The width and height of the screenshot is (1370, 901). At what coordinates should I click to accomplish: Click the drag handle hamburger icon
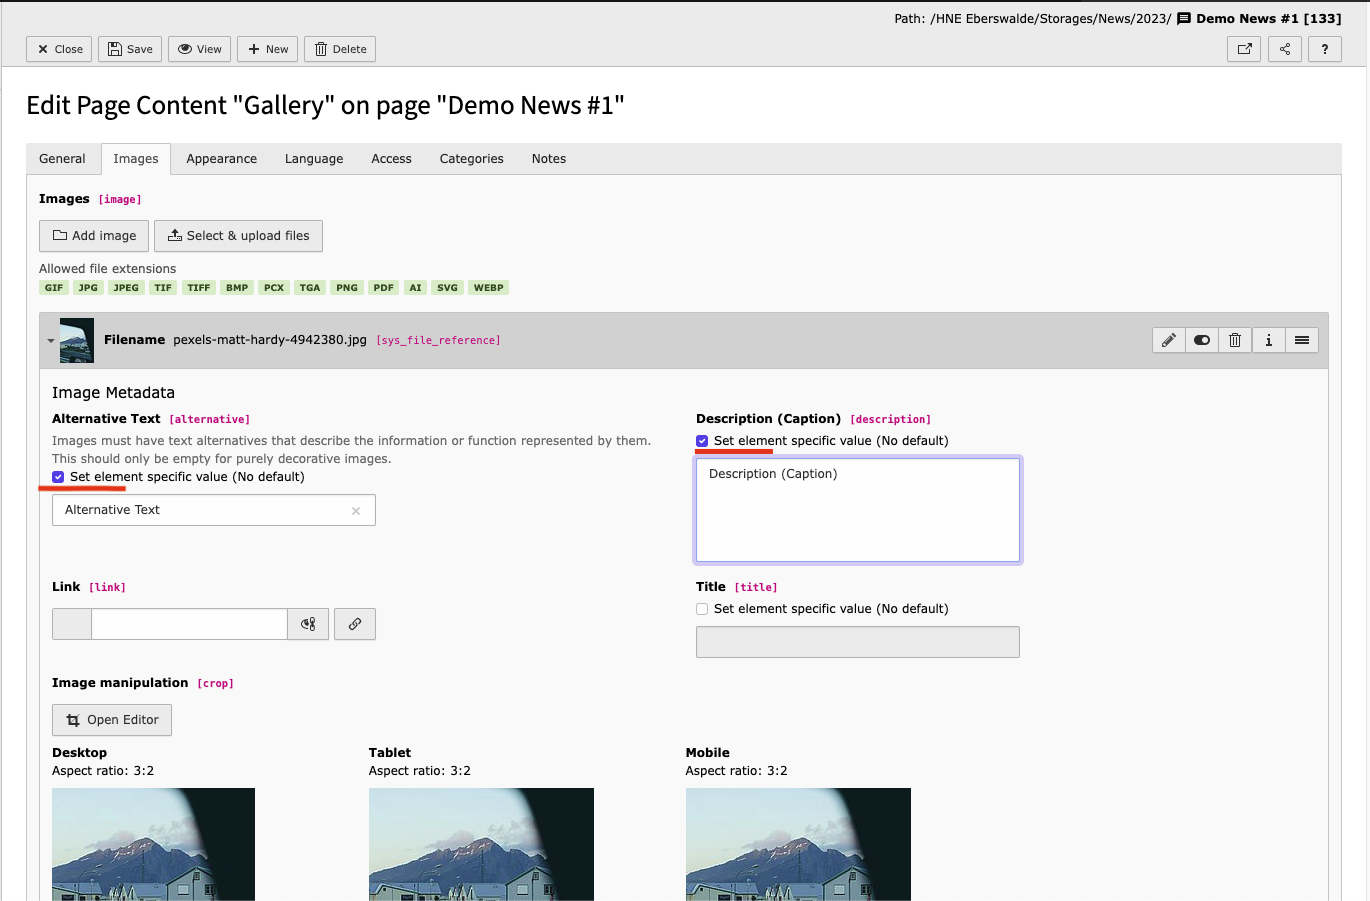pyautogui.click(x=1301, y=340)
